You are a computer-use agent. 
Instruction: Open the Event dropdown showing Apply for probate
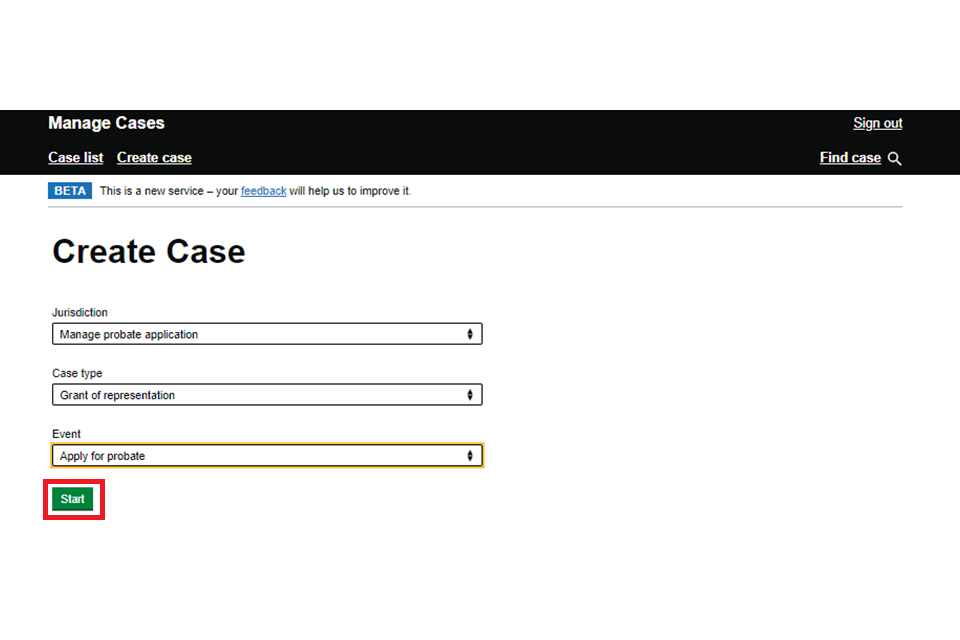point(266,456)
